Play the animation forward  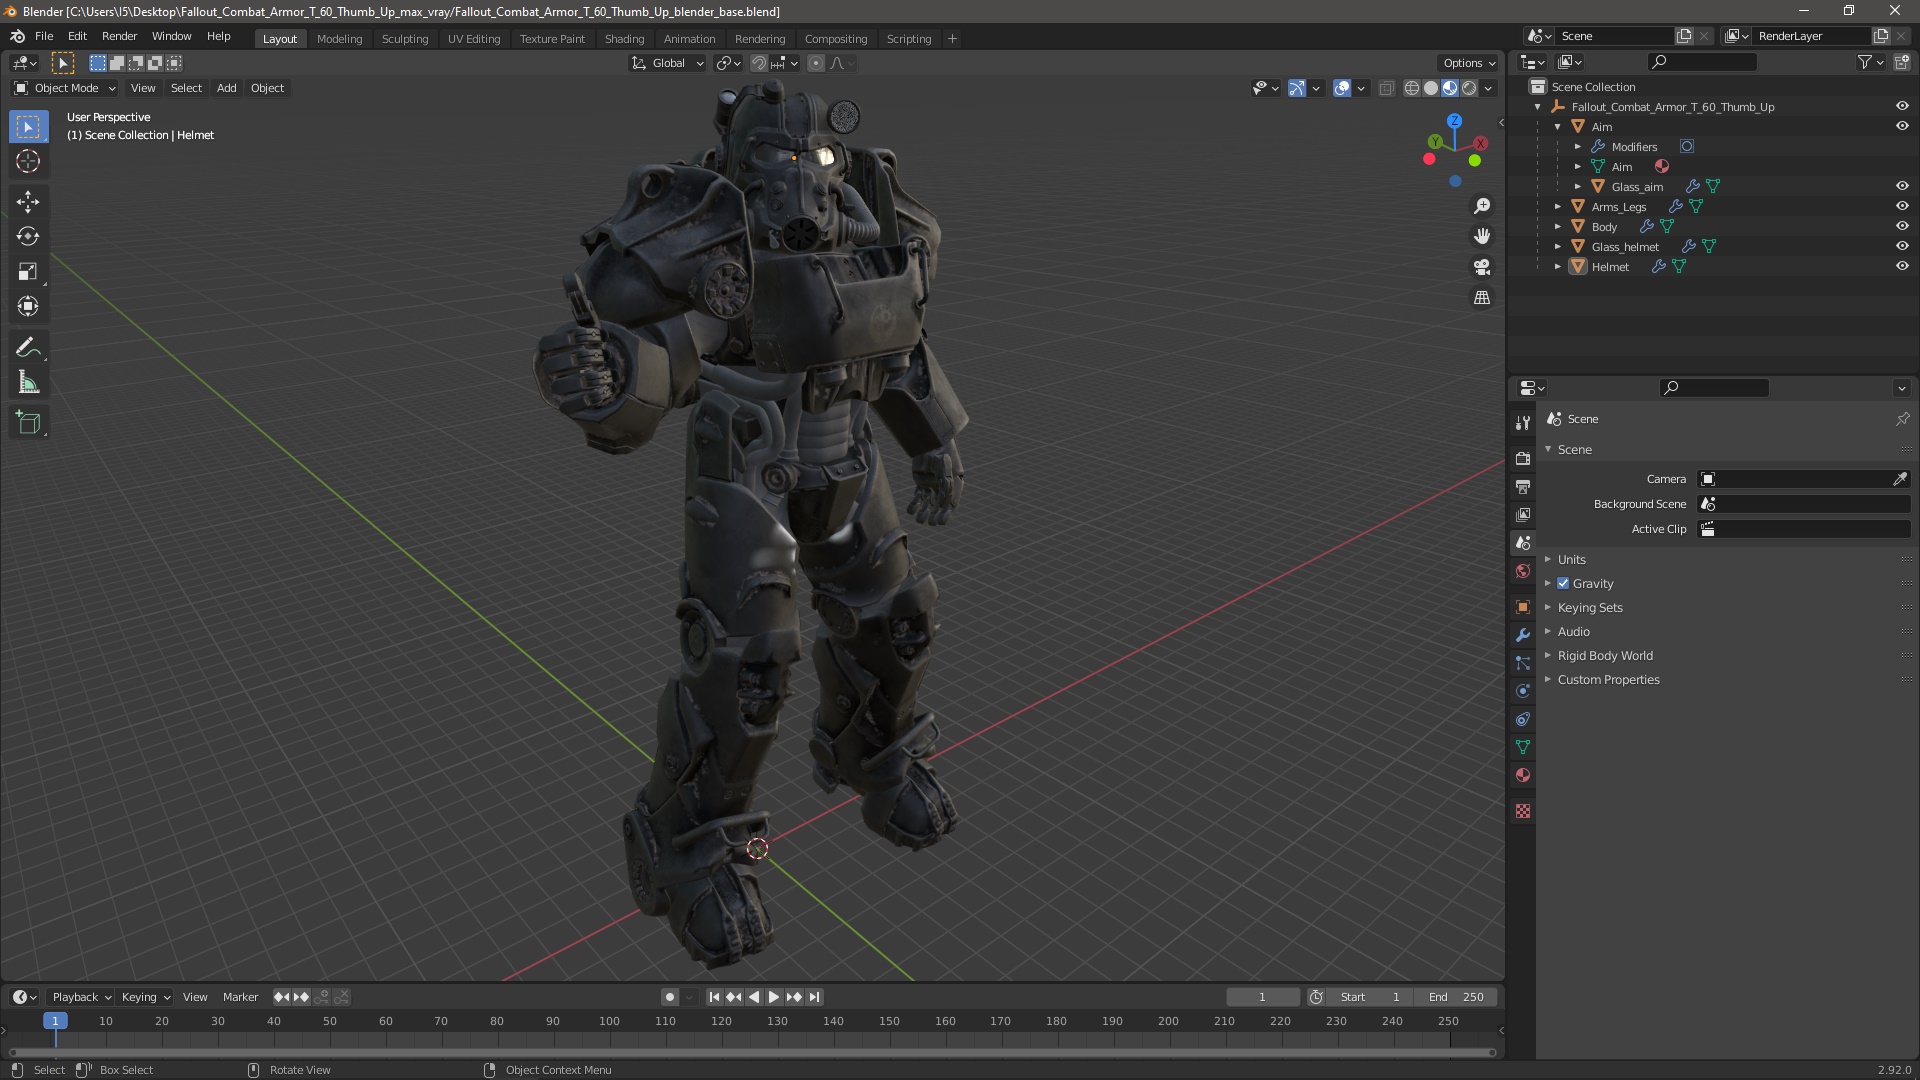pyautogui.click(x=774, y=997)
